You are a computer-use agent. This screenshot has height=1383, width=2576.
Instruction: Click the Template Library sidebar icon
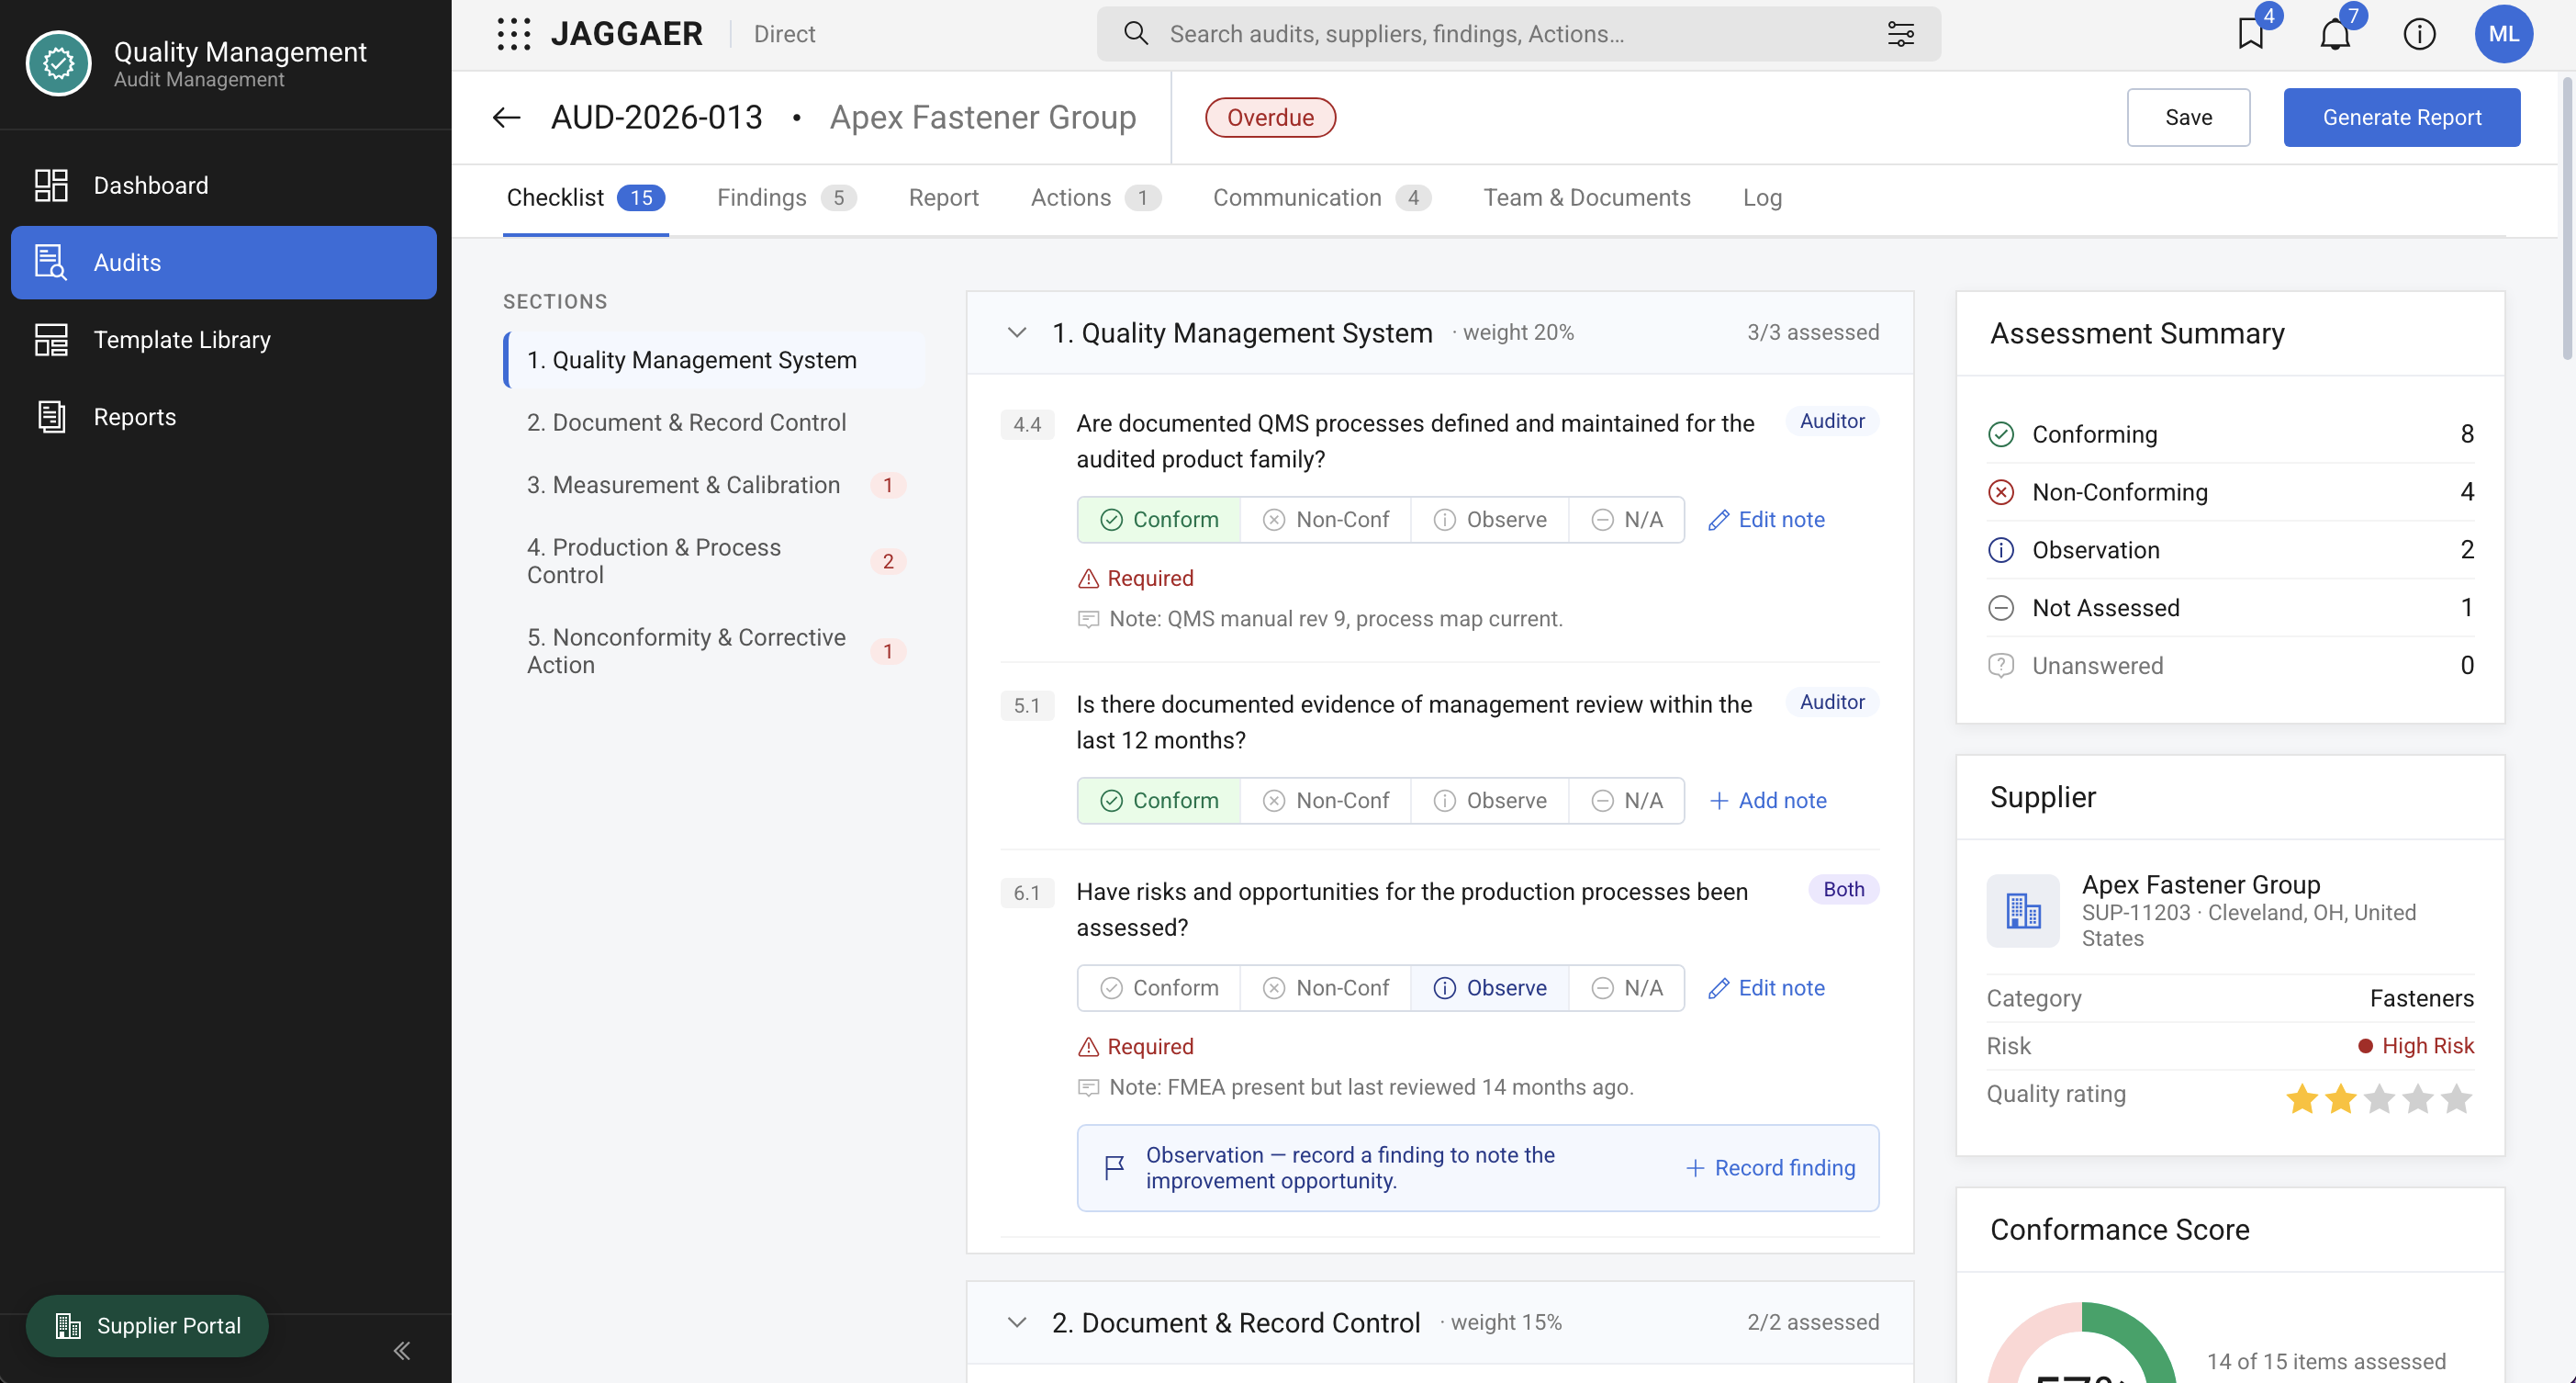click(x=51, y=340)
